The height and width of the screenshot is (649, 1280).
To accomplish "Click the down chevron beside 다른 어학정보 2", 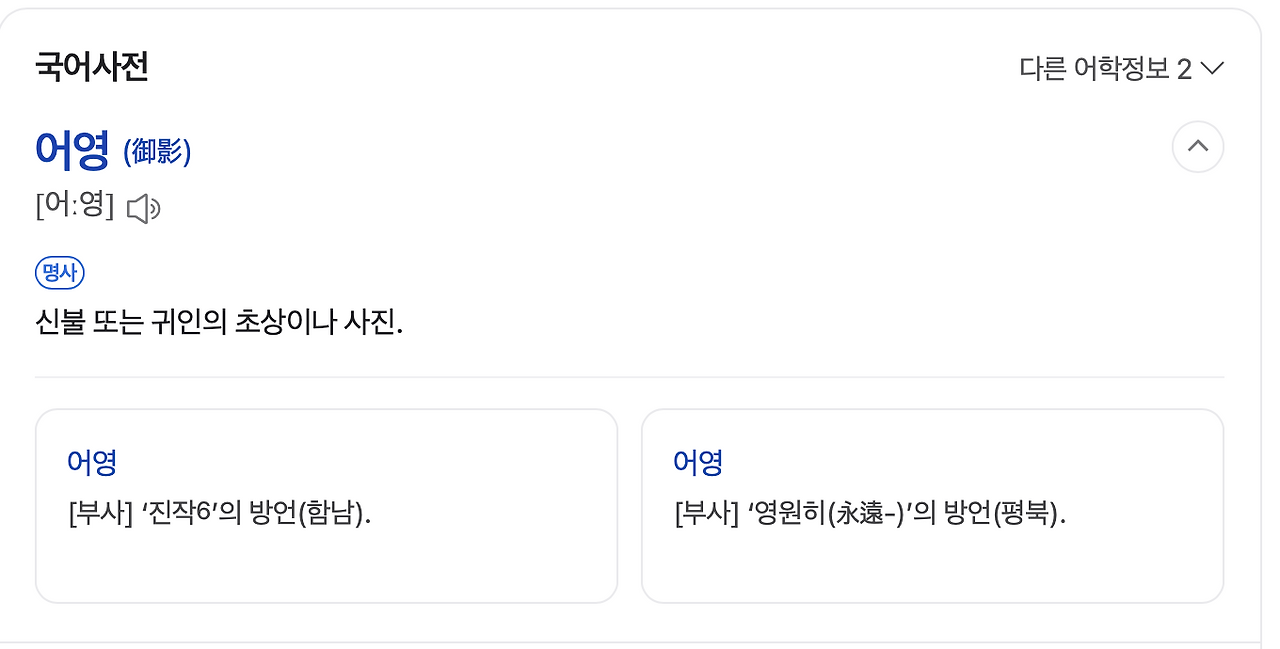I will pos(1211,68).
